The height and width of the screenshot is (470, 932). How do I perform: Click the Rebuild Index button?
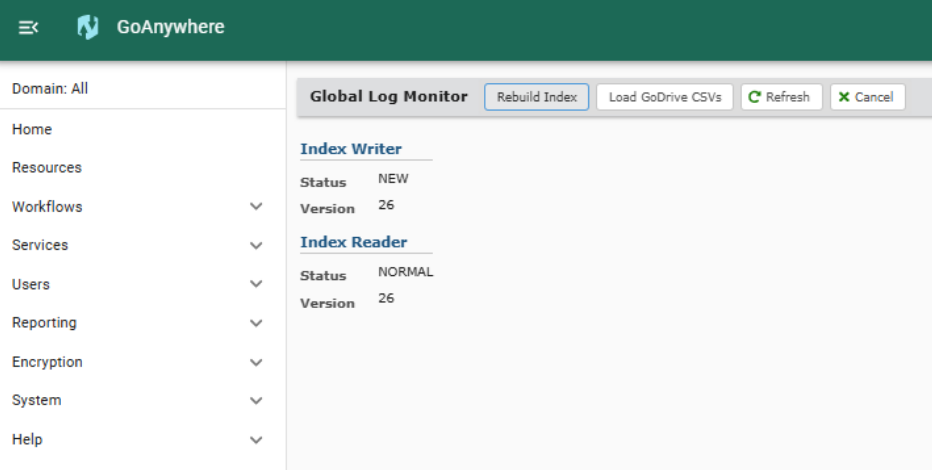537,97
